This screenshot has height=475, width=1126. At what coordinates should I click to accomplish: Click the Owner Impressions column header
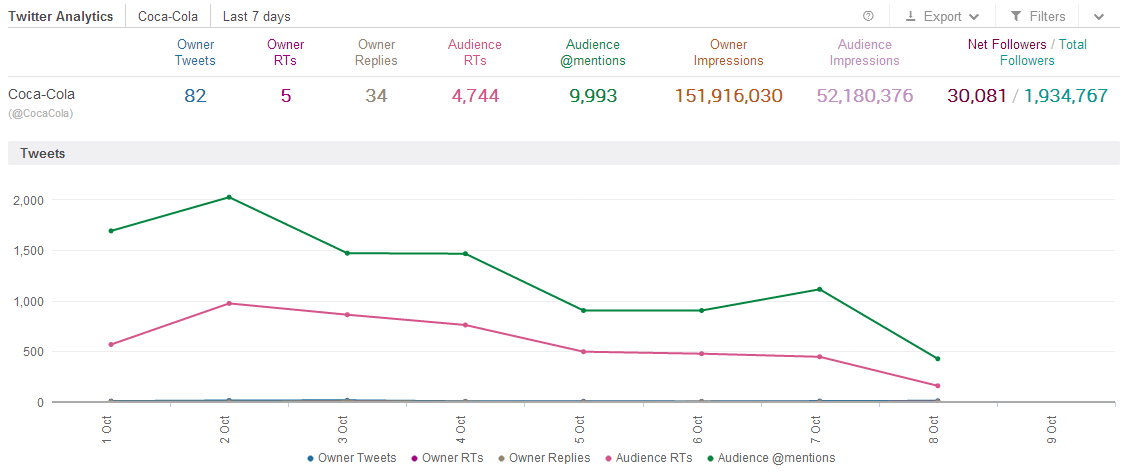pyautogui.click(x=728, y=53)
